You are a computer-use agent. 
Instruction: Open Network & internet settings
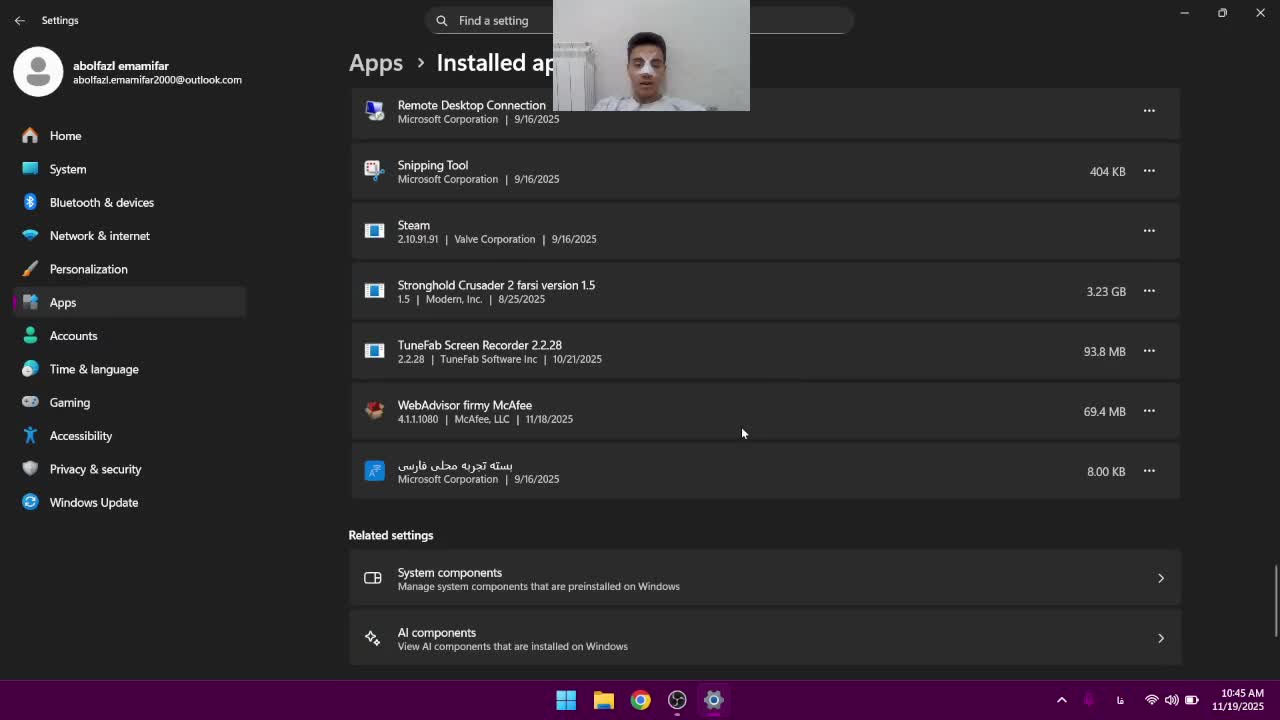coord(130,236)
